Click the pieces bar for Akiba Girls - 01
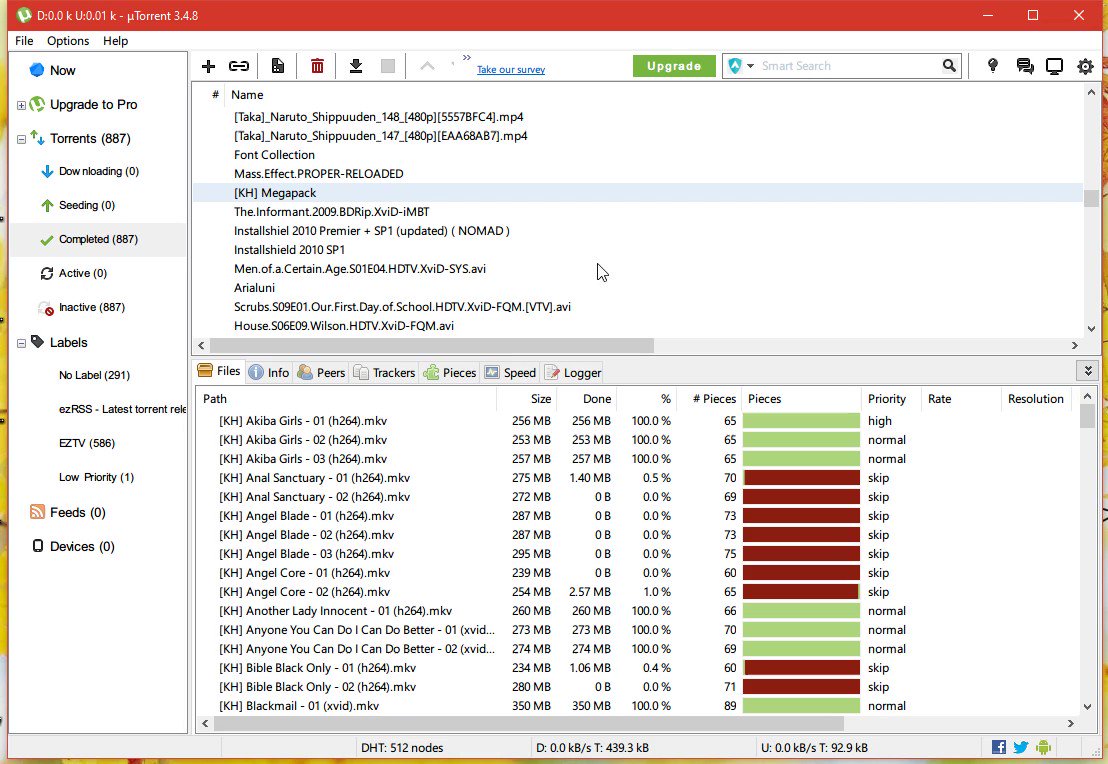 pos(801,421)
